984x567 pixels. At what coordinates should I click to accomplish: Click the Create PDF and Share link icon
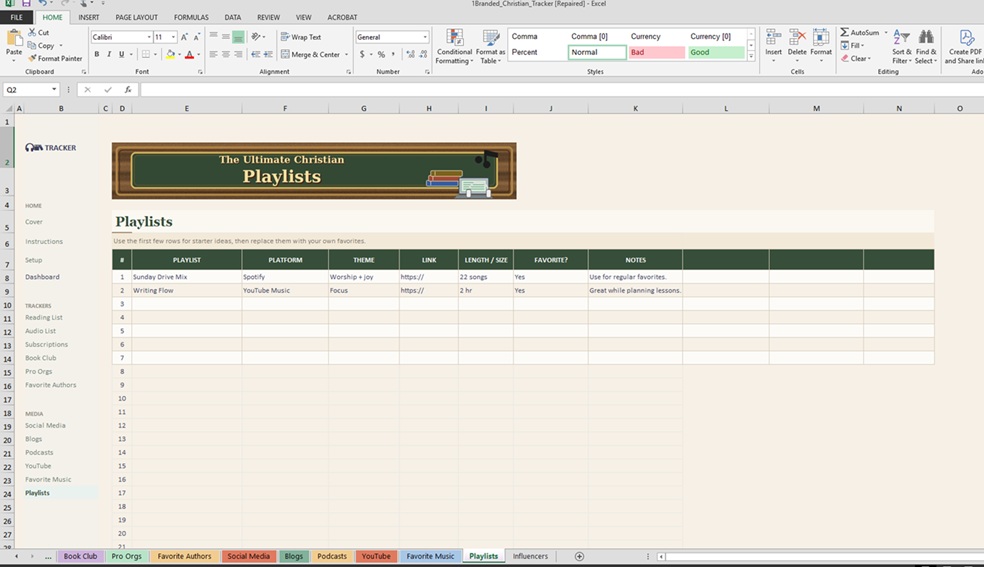[x=966, y=39]
